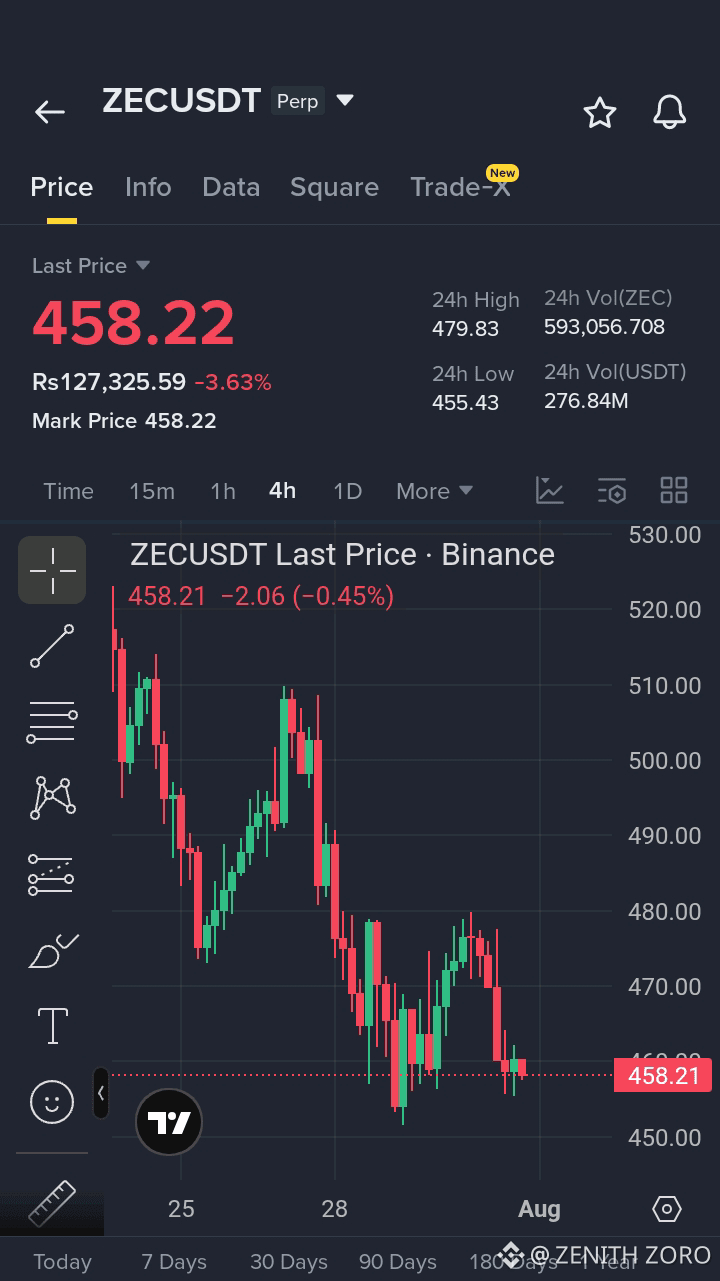
Task: Open price alert bell icon
Action: pyautogui.click(x=670, y=112)
